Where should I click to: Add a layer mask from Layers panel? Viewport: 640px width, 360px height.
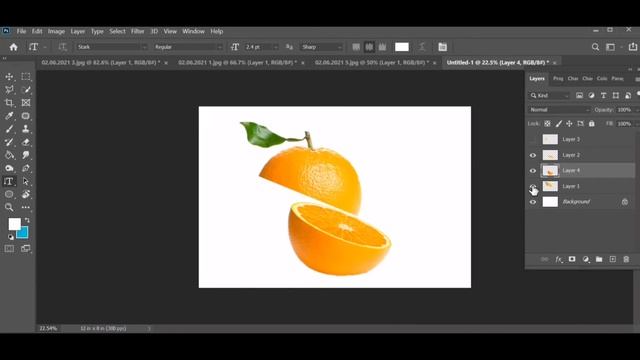[572, 259]
